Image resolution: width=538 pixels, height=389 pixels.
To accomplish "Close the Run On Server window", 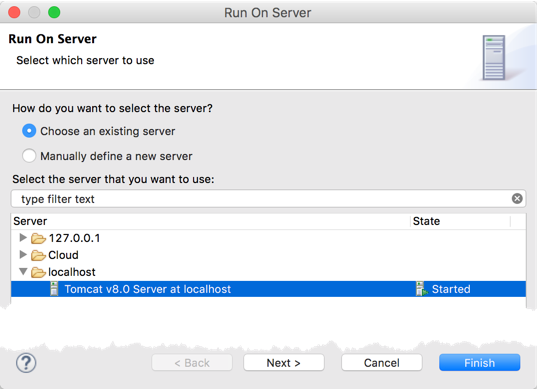I will point(14,13).
